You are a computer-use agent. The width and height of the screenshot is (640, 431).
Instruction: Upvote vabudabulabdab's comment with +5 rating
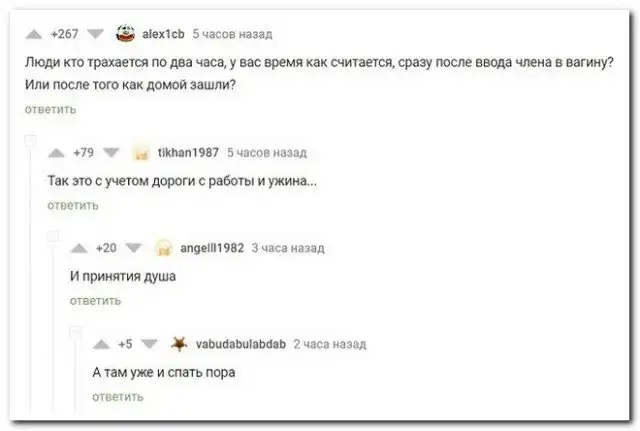101,344
